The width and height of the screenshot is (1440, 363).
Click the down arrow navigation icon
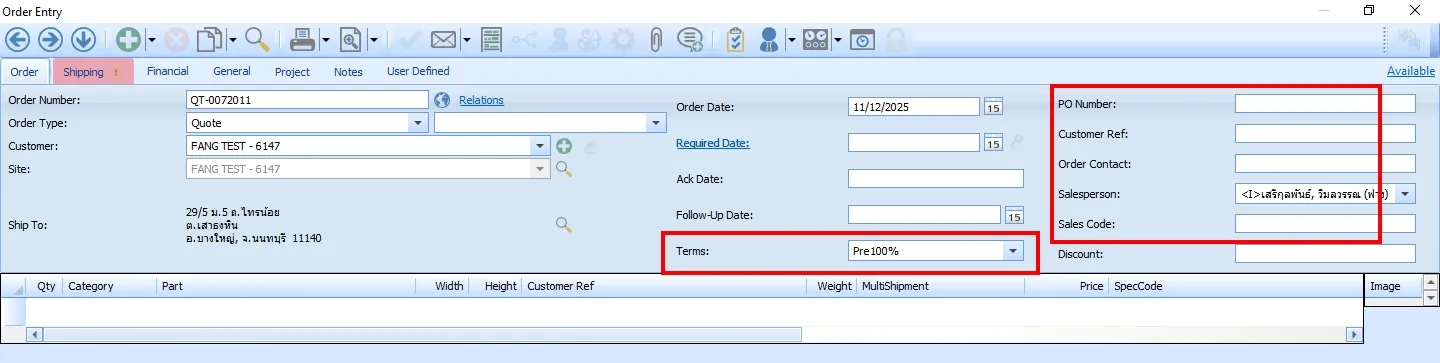pyautogui.click(x=83, y=40)
